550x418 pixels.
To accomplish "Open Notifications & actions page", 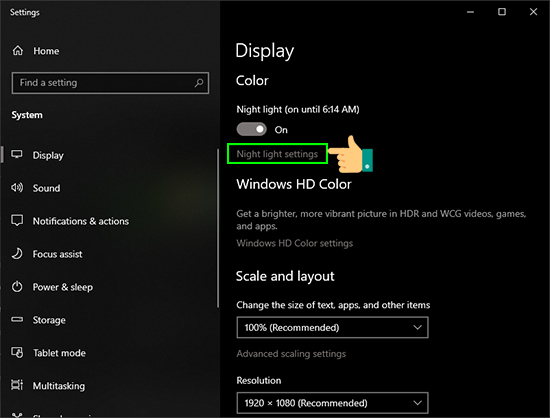I will (x=81, y=221).
